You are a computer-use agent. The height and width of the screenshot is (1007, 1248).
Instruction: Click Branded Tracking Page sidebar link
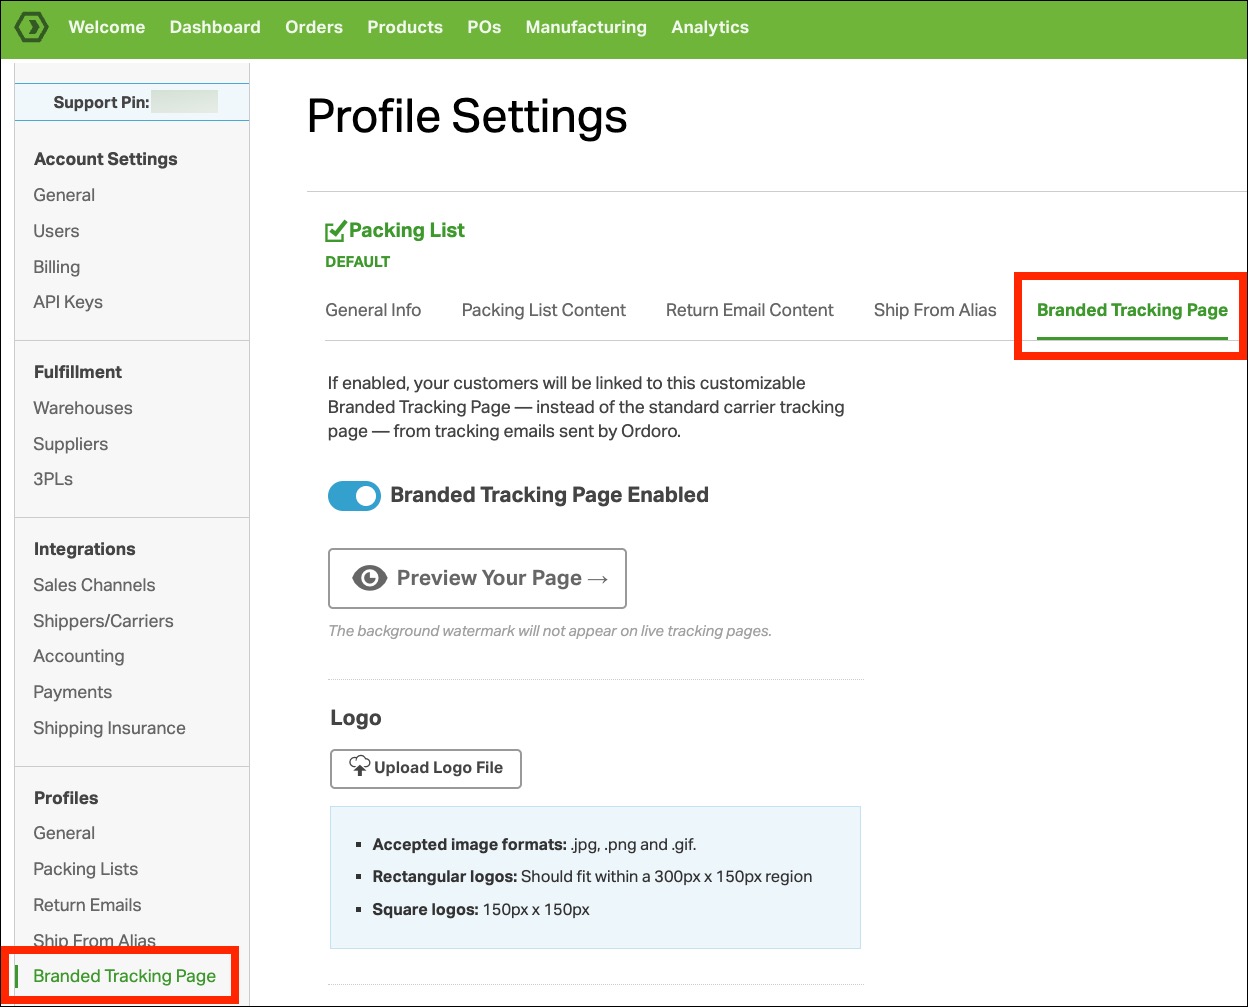pos(124,976)
